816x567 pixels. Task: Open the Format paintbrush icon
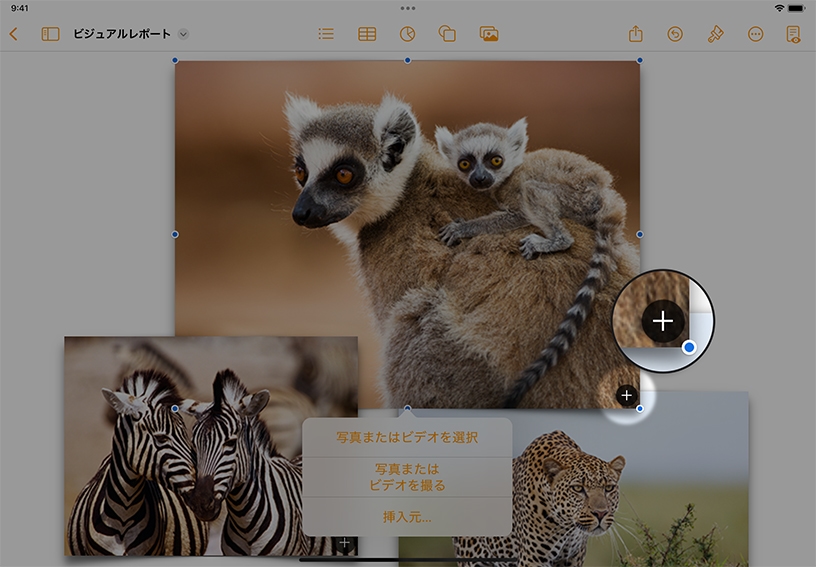[715, 34]
